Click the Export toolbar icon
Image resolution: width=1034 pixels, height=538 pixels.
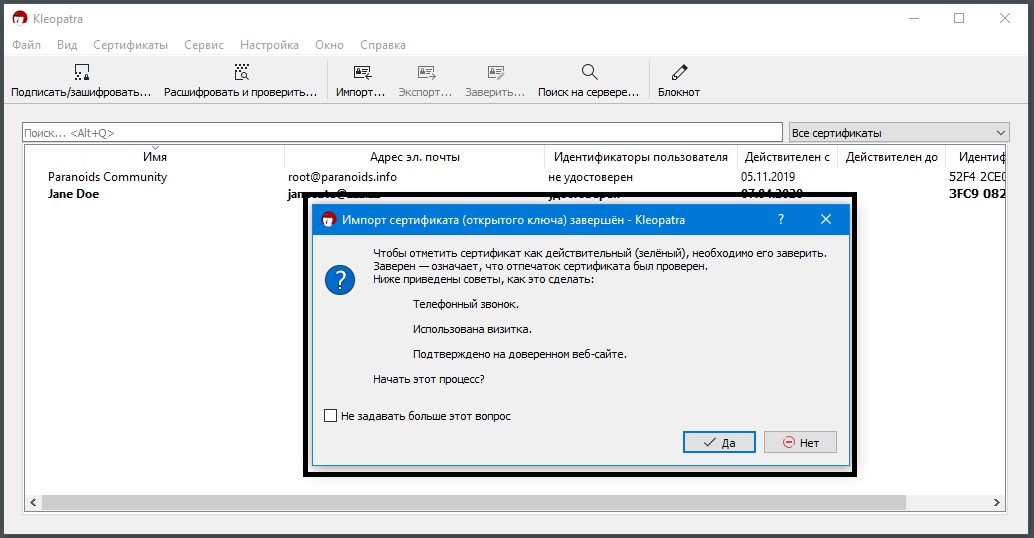click(x=426, y=72)
